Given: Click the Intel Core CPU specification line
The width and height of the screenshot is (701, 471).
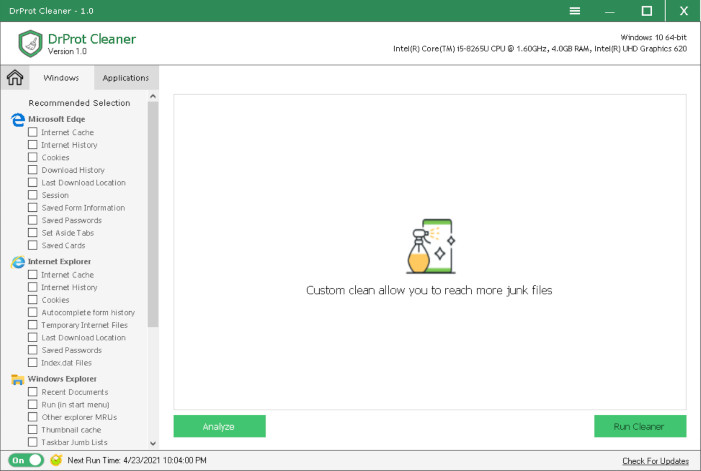Looking at the screenshot, I should pos(540,49).
